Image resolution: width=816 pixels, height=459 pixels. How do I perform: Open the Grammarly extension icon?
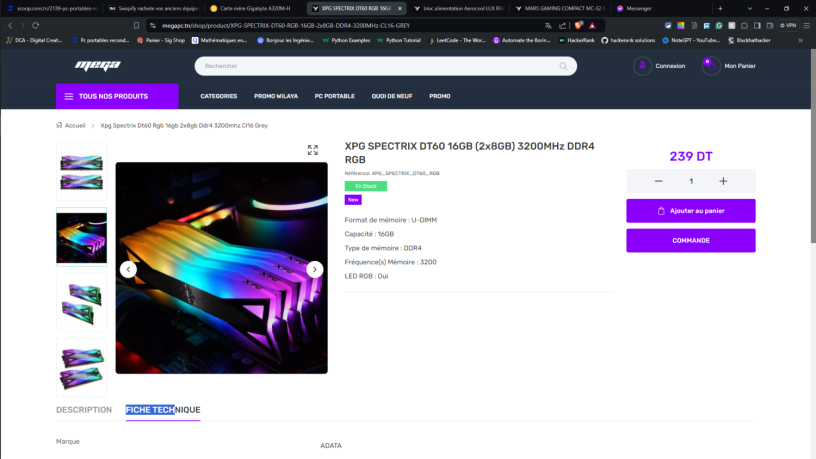[x=719, y=26]
